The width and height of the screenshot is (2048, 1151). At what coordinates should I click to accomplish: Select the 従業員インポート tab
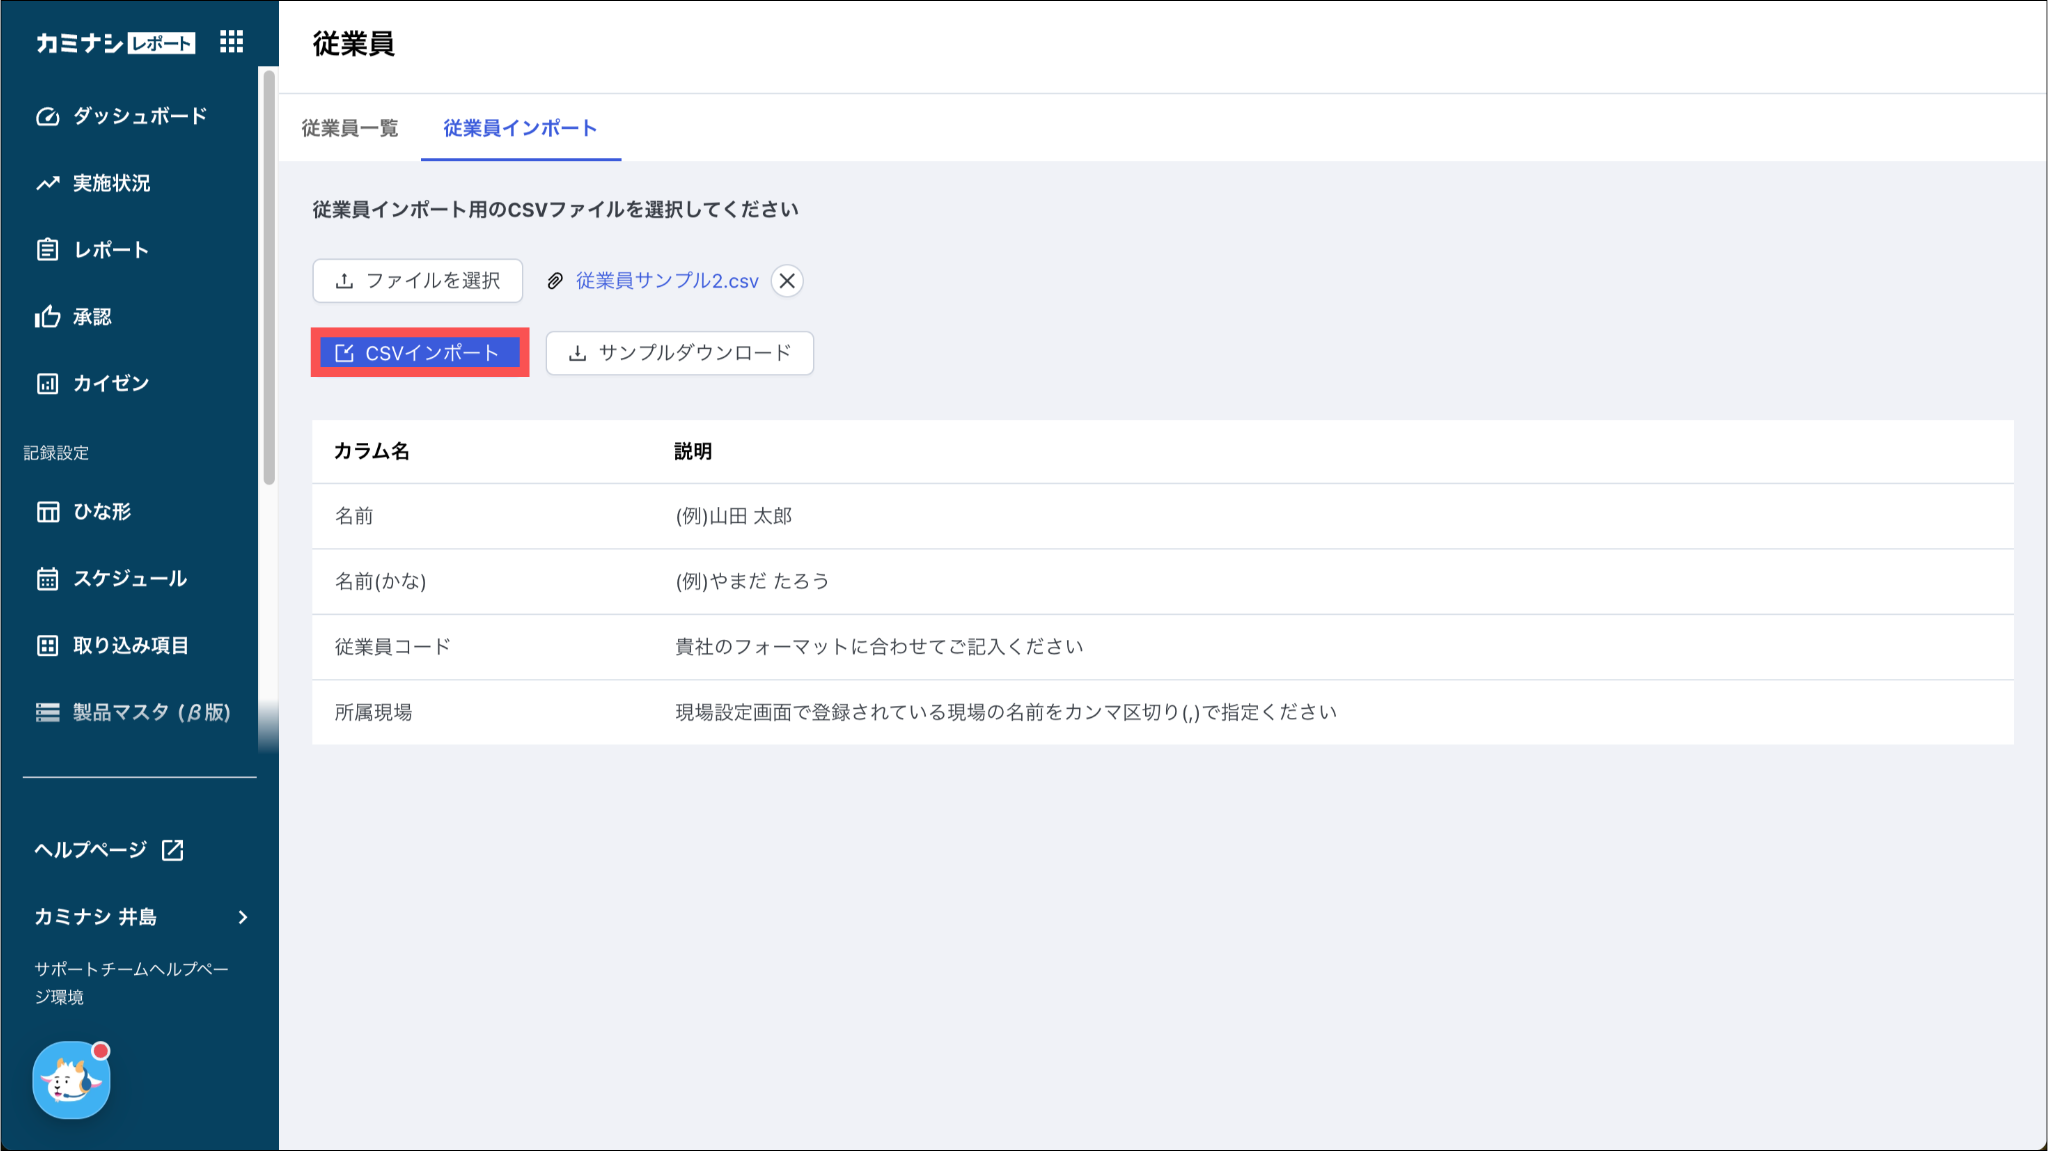pyautogui.click(x=520, y=128)
